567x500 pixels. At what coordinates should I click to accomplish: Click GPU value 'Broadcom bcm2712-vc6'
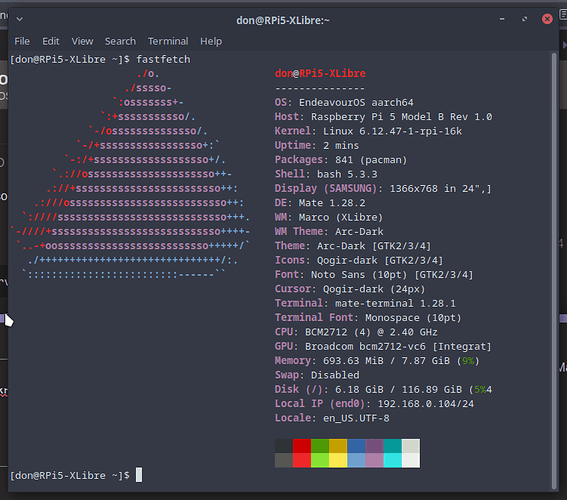click(365, 346)
